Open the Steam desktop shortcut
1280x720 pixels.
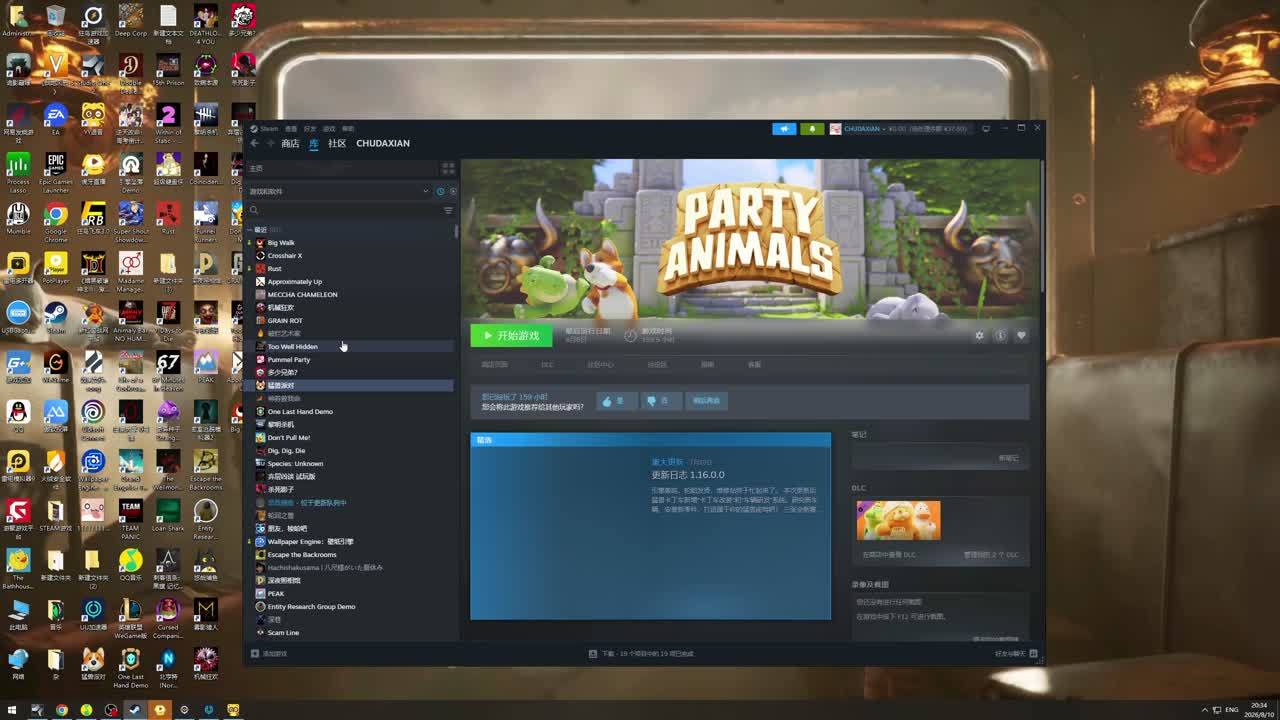coord(56,318)
